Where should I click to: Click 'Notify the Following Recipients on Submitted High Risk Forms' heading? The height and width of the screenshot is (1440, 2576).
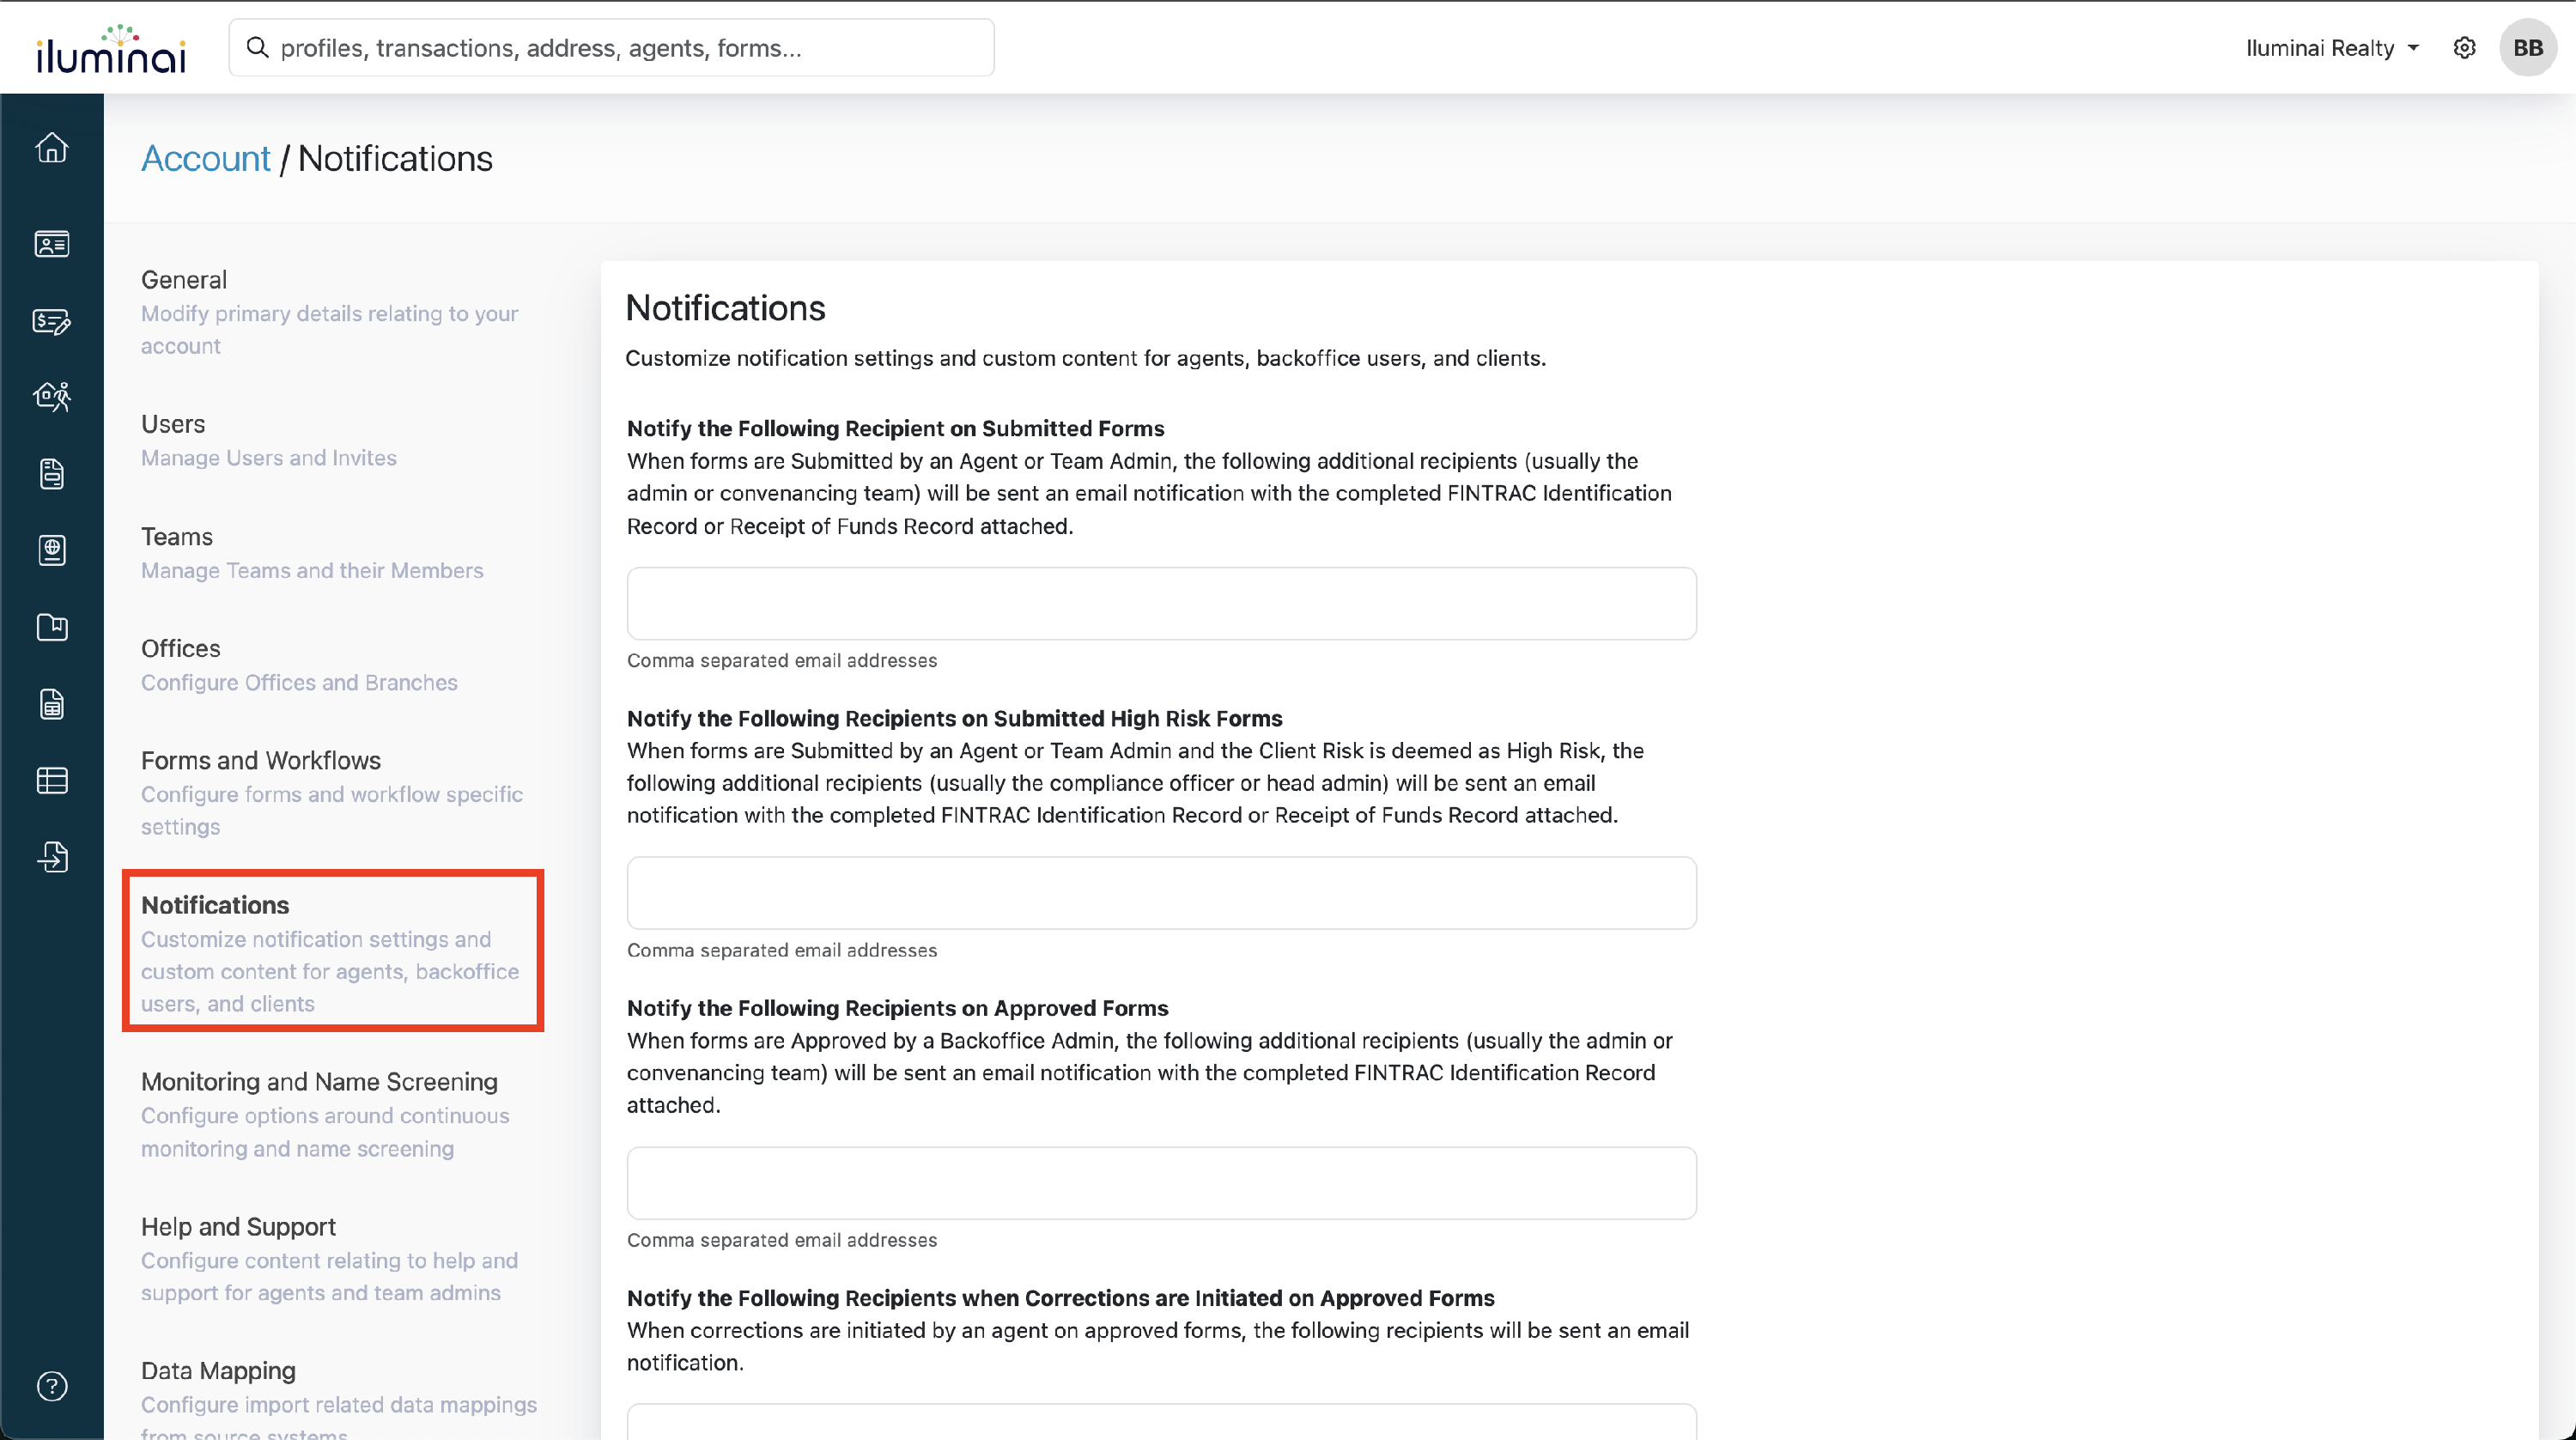click(x=954, y=718)
